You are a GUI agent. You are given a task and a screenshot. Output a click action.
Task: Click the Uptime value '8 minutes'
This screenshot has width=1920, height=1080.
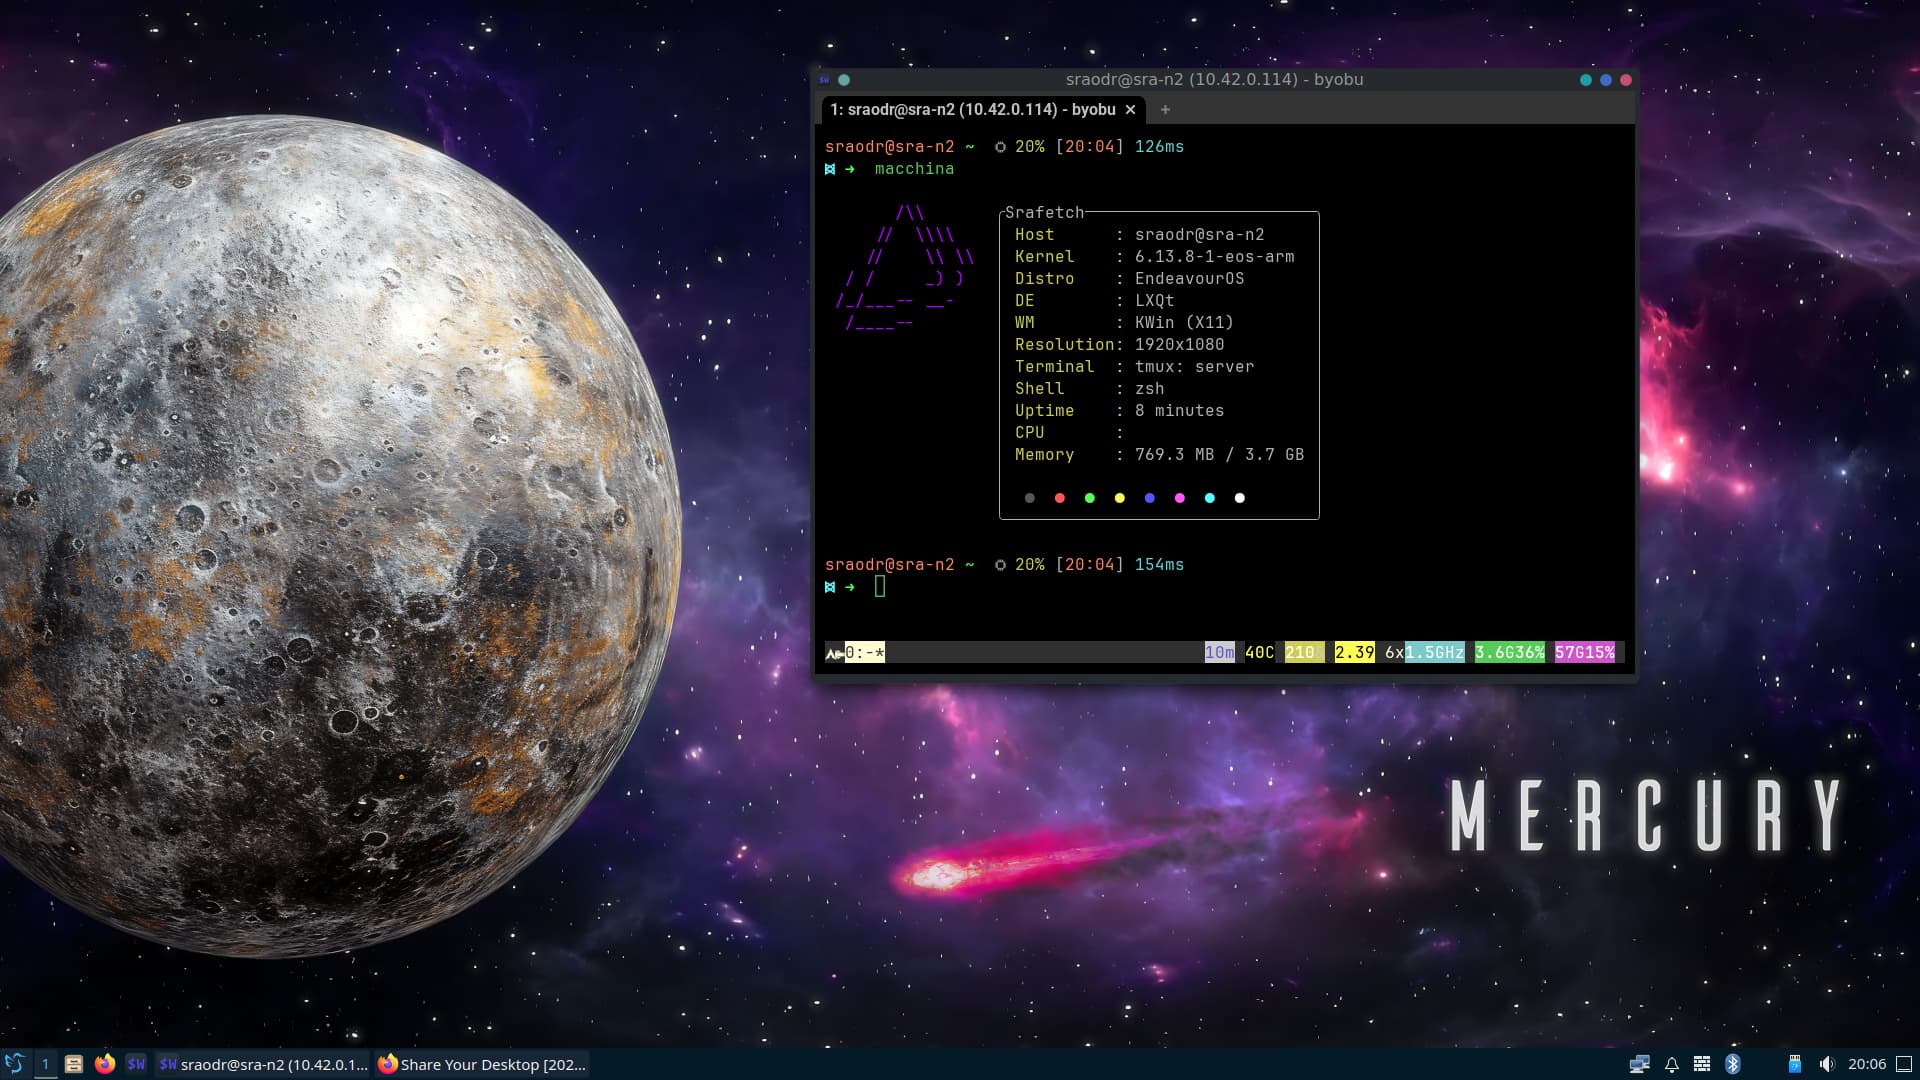coord(1179,411)
